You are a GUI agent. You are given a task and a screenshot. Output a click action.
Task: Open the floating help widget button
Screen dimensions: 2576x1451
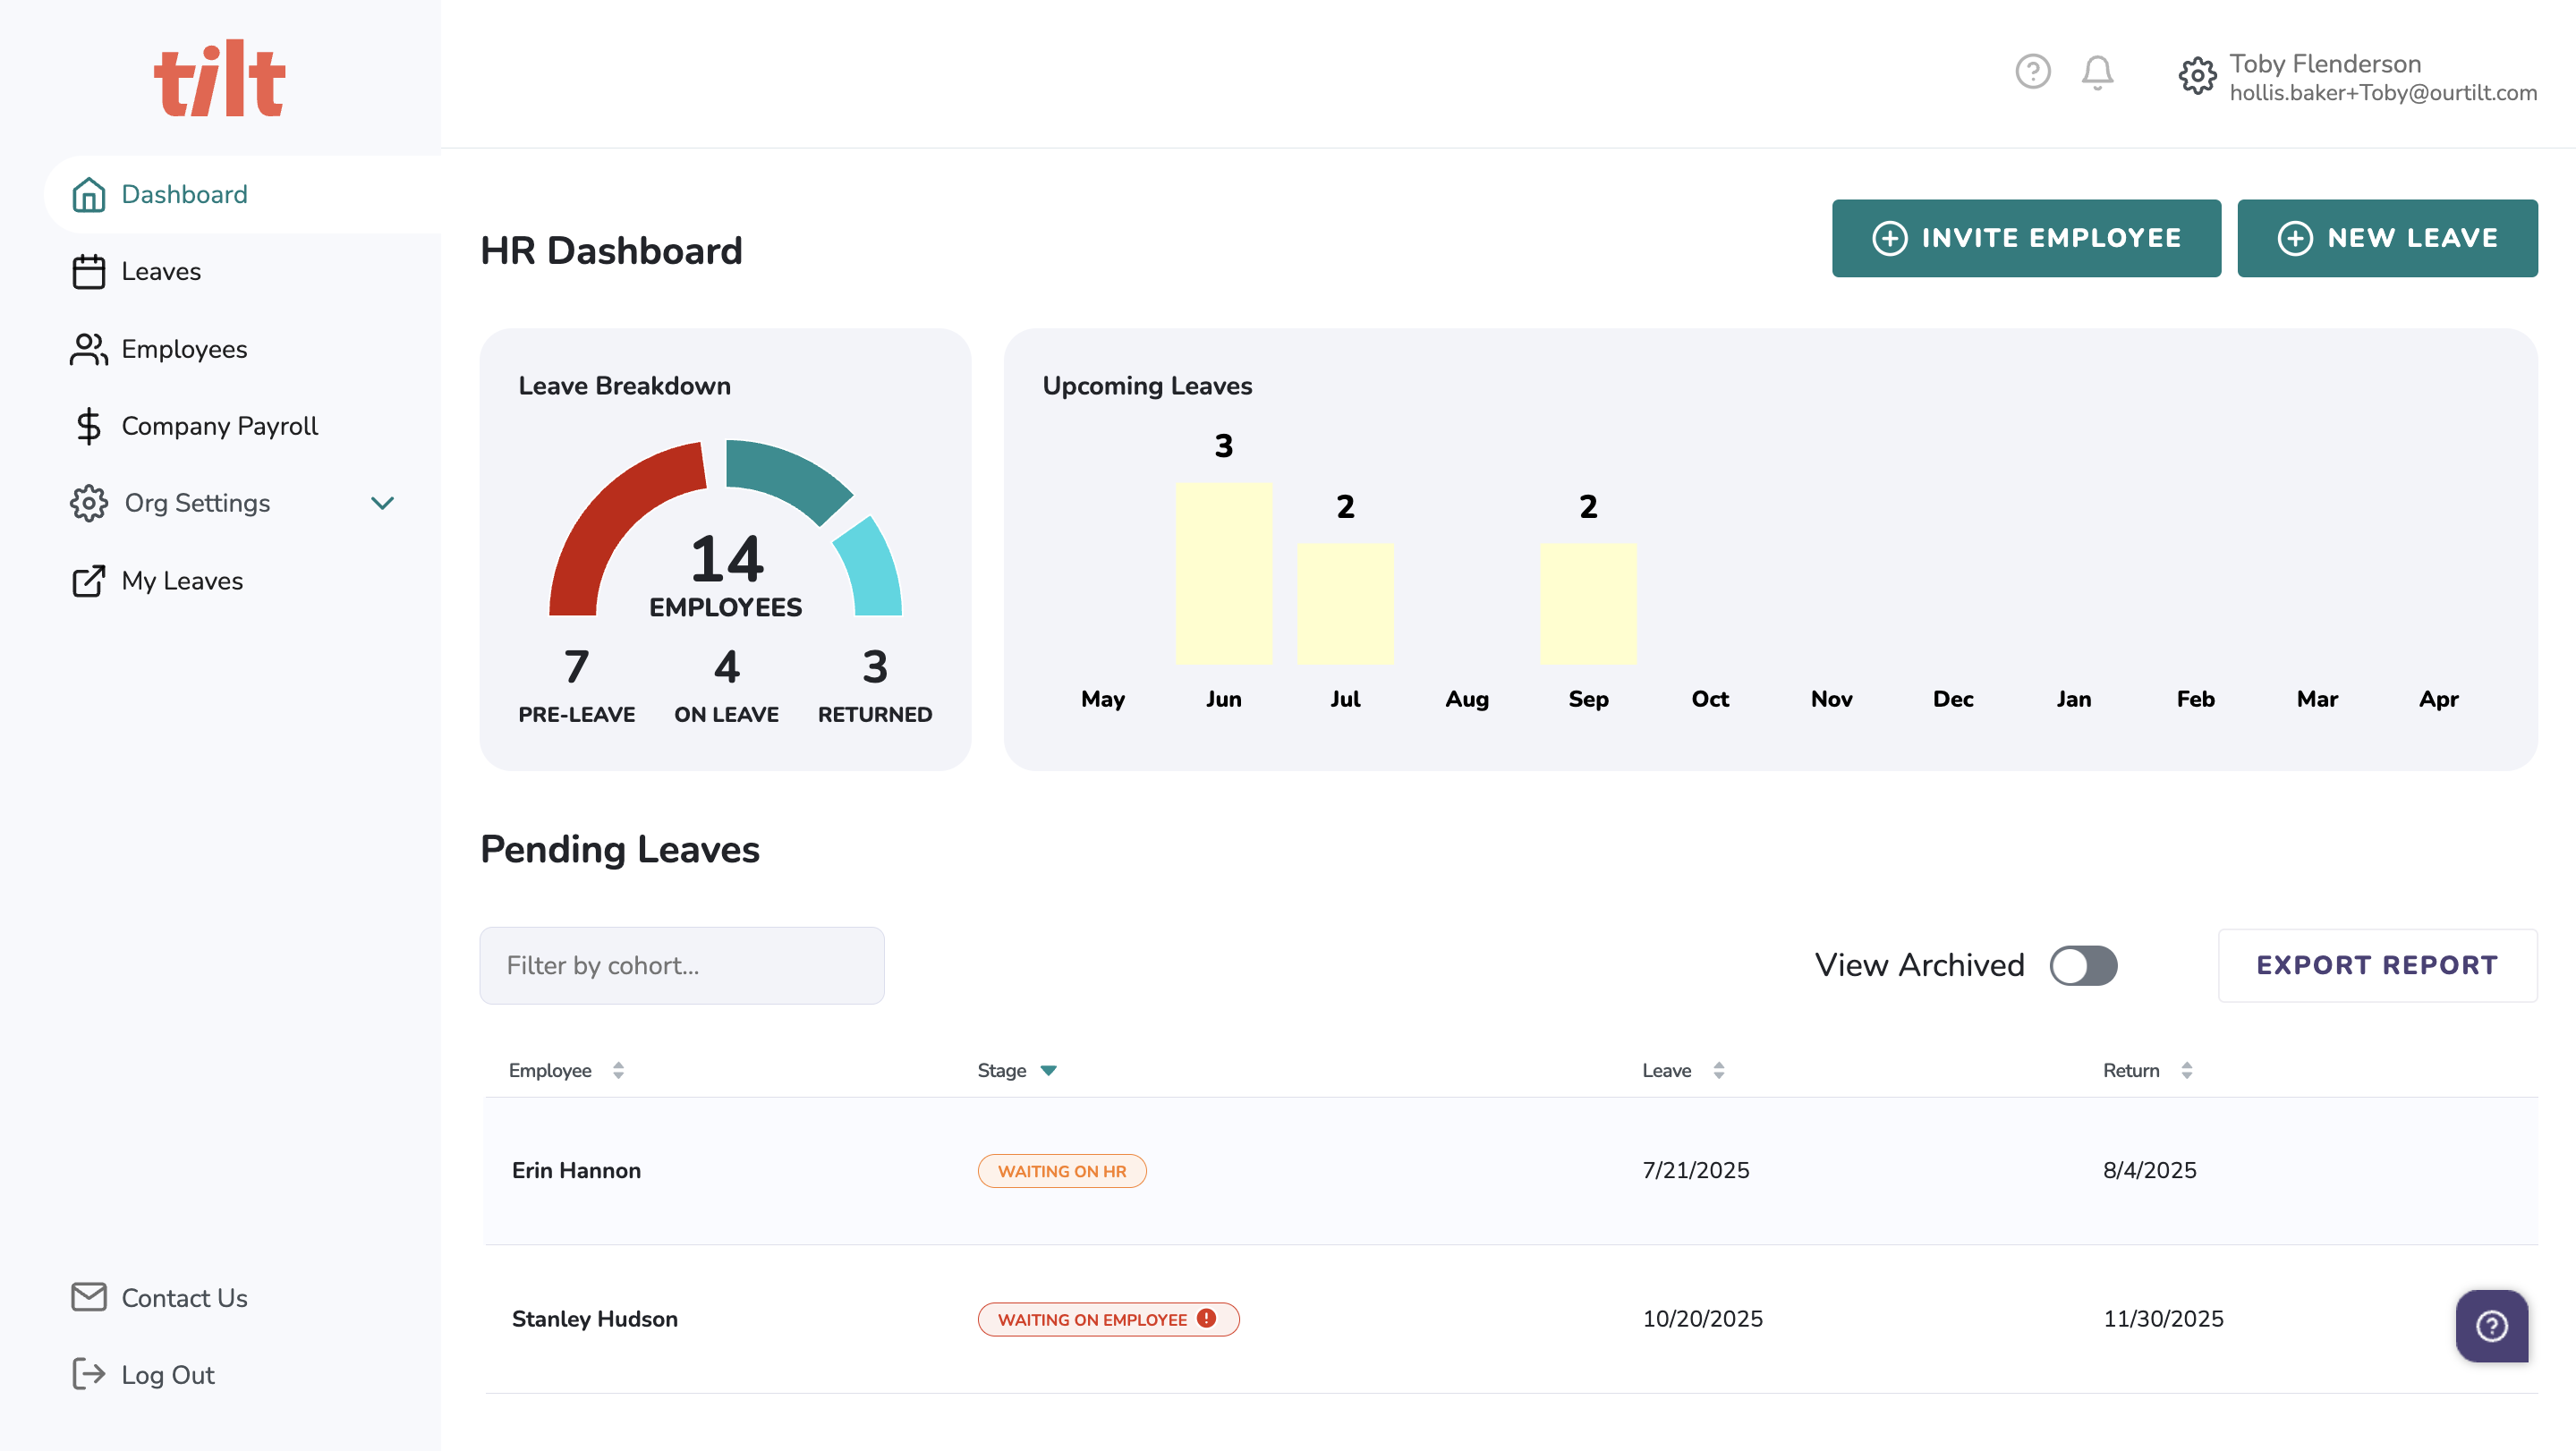coord(2491,1326)
